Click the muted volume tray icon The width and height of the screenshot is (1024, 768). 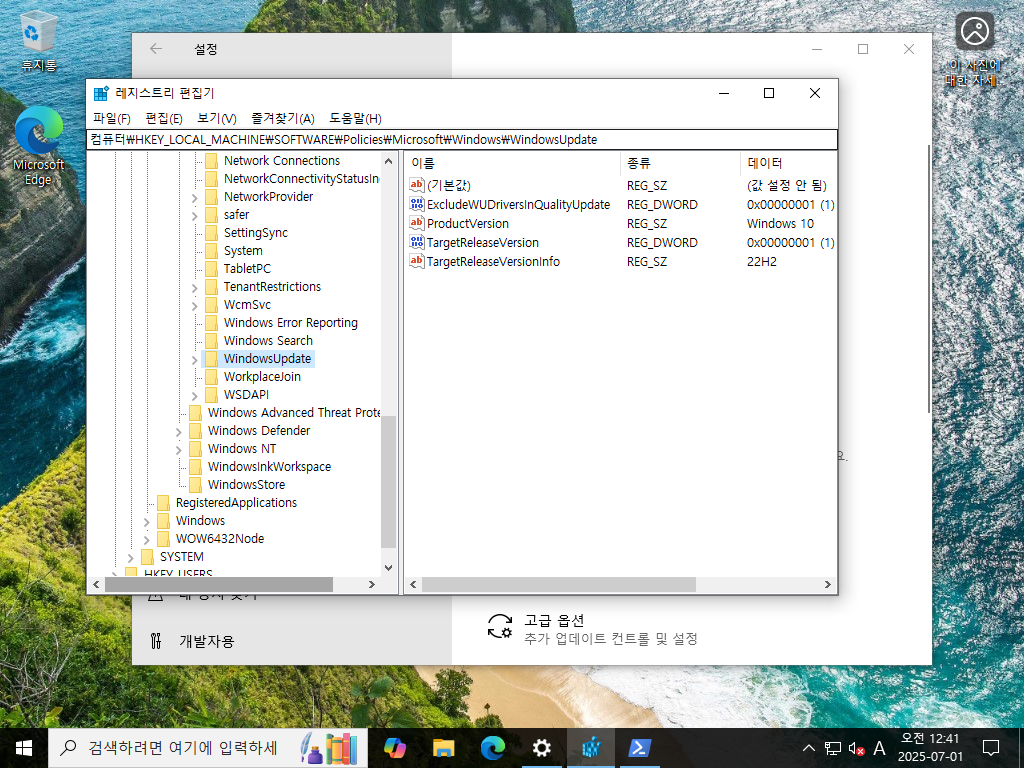pos(856,748)
